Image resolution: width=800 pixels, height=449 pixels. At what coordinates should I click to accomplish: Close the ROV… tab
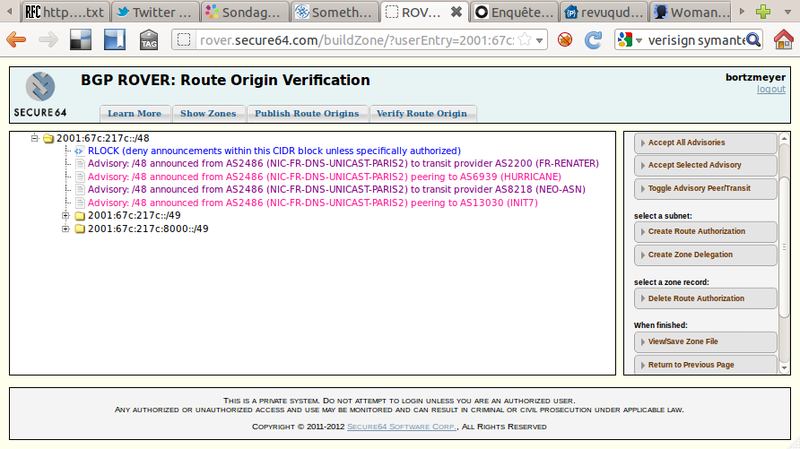[457, 12]
